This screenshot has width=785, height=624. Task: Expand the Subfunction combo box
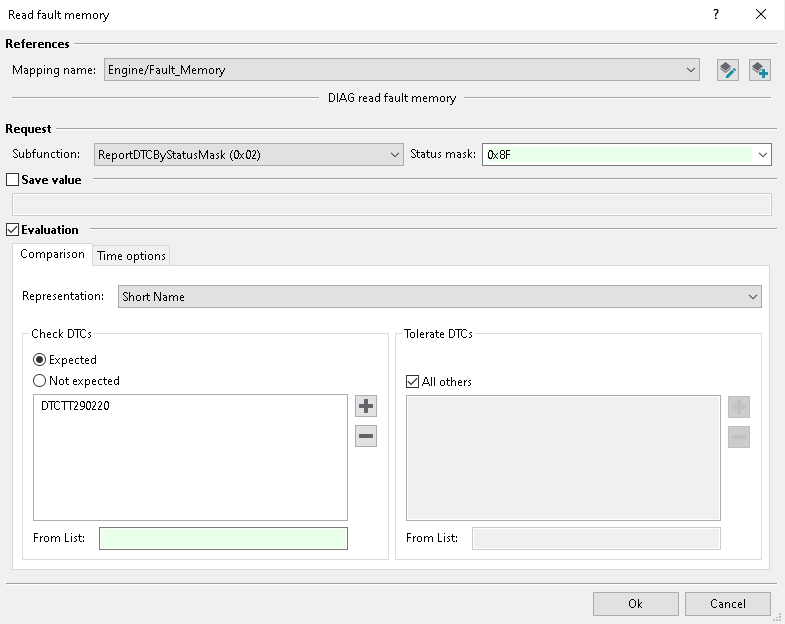[248, 155]
